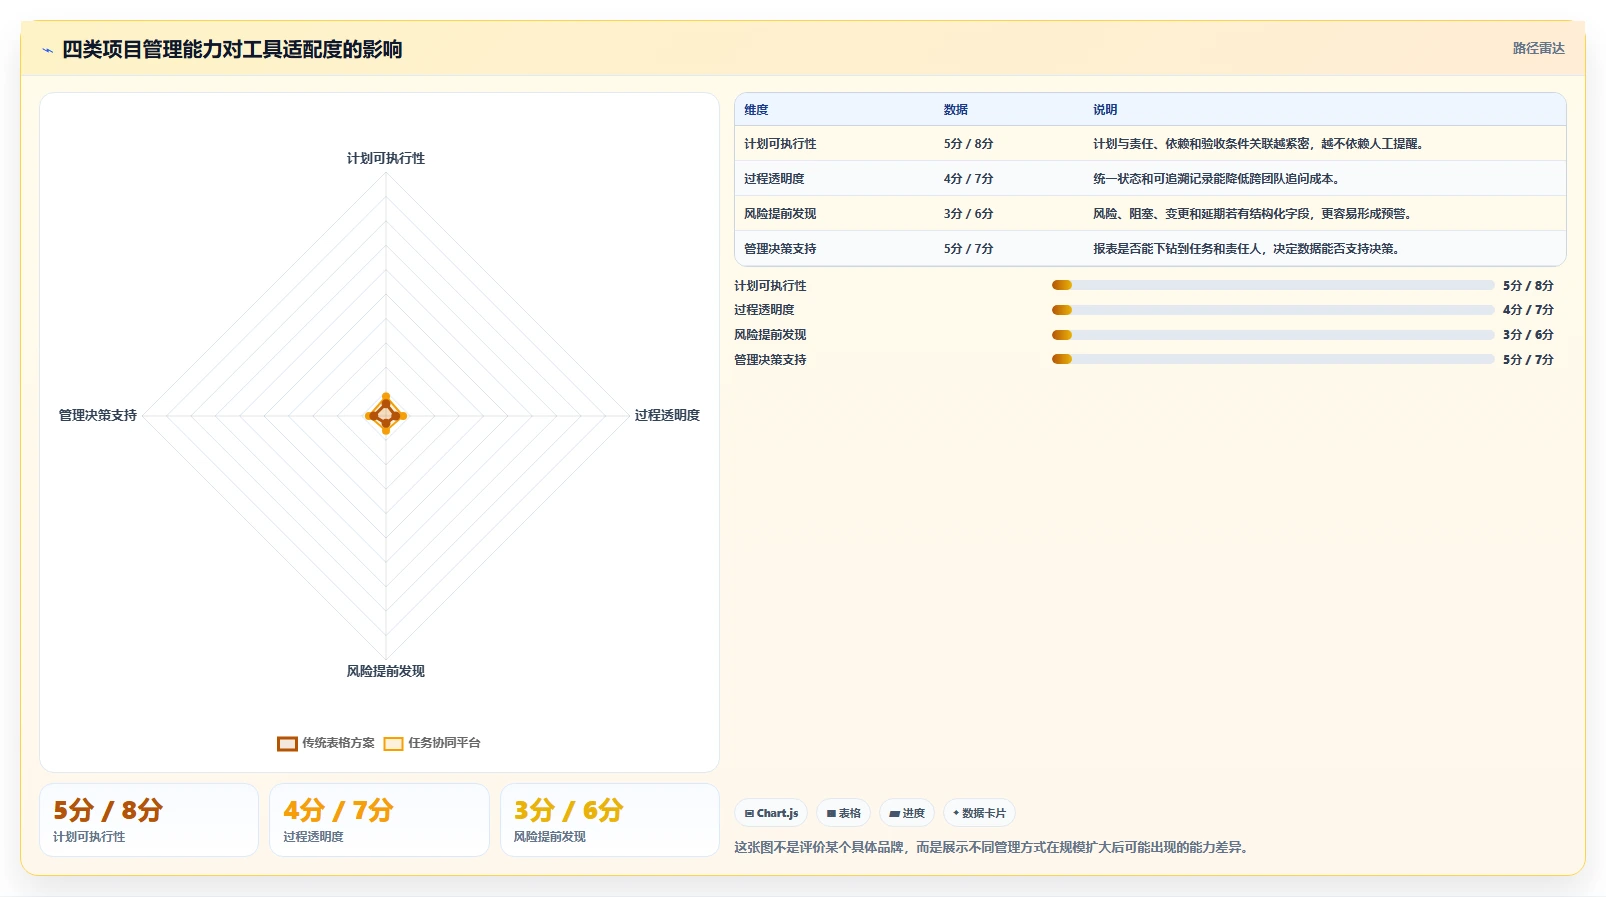
Task: Click the 管理决策支持 radar axis label
Action: tap(98, 415)
